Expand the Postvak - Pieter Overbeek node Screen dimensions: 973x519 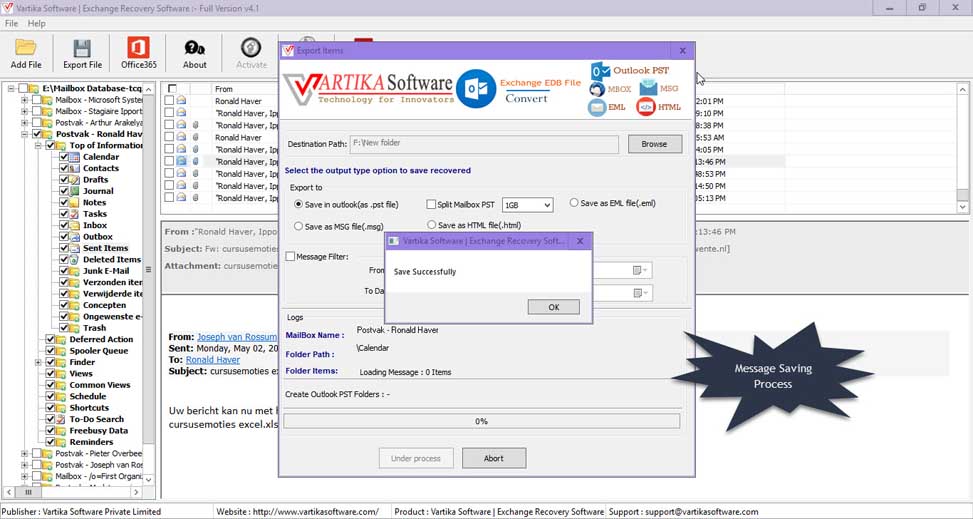tap(24, 453)
